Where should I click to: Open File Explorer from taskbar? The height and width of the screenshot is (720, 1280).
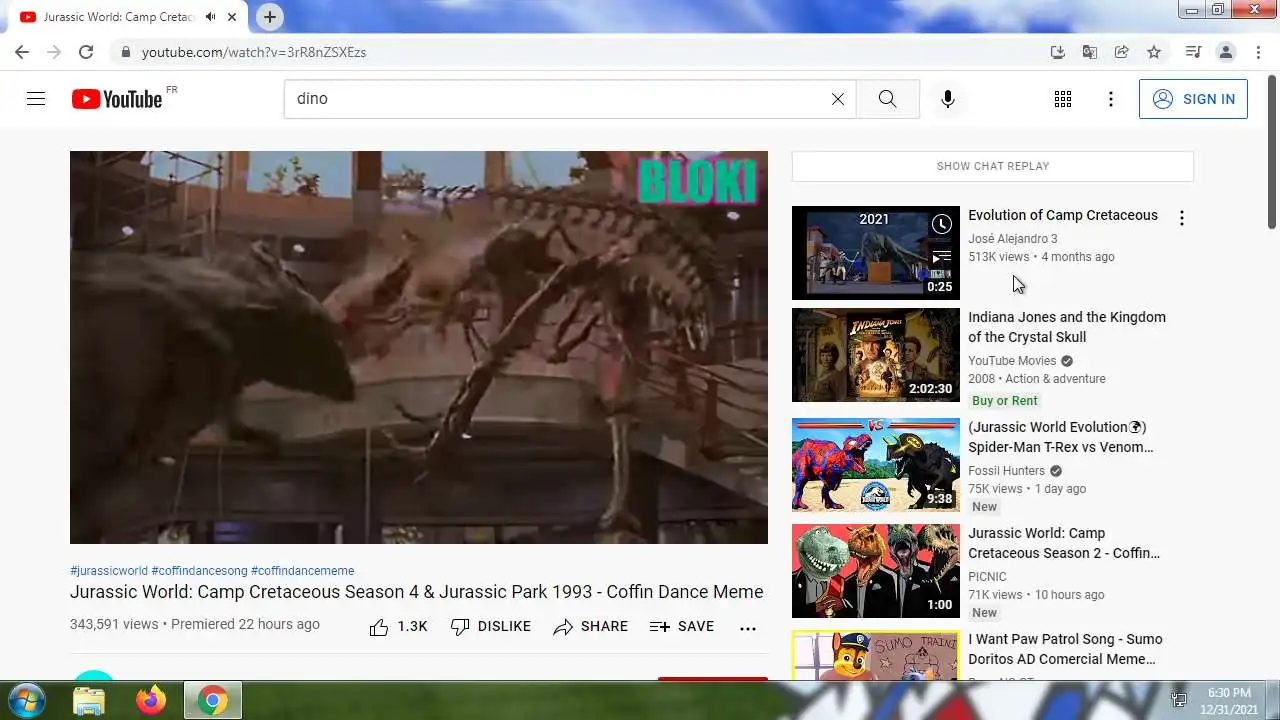(89, 701)
